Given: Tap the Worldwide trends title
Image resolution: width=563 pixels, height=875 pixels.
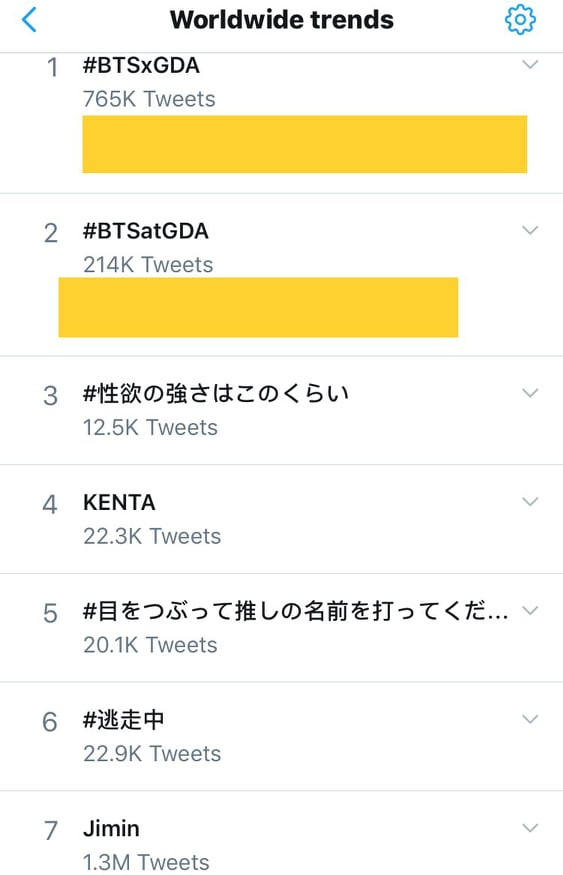Looking at the screenshot, I should coord(282,20).
